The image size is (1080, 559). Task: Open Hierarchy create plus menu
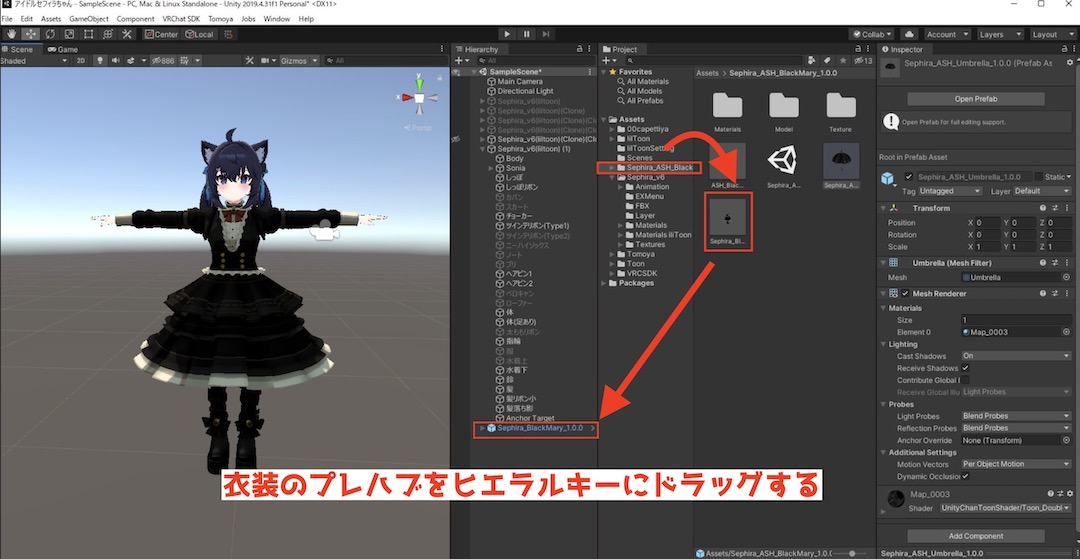coord(461,61)
